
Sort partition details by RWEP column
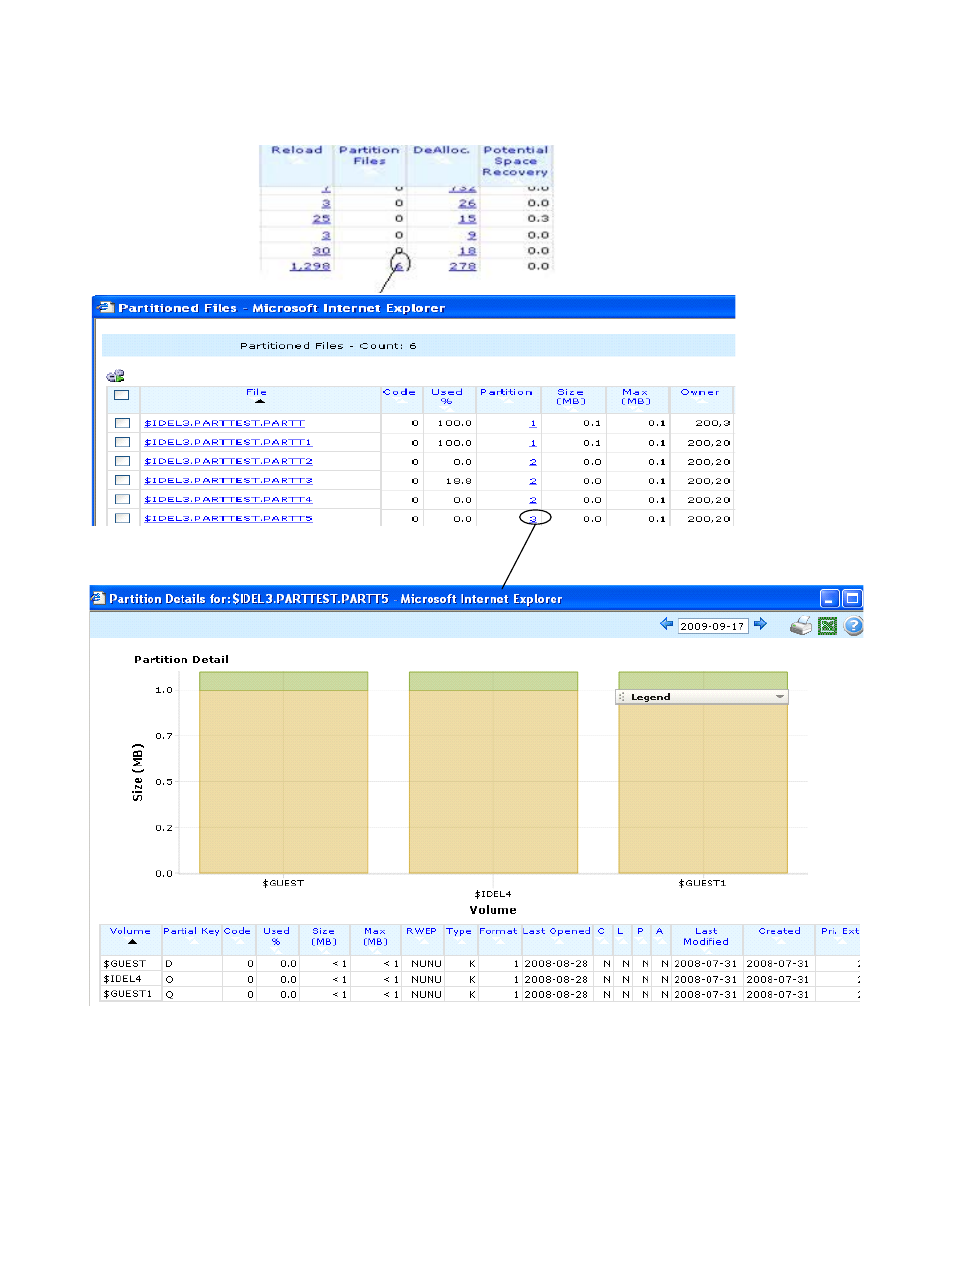click(x=421, y=931)
